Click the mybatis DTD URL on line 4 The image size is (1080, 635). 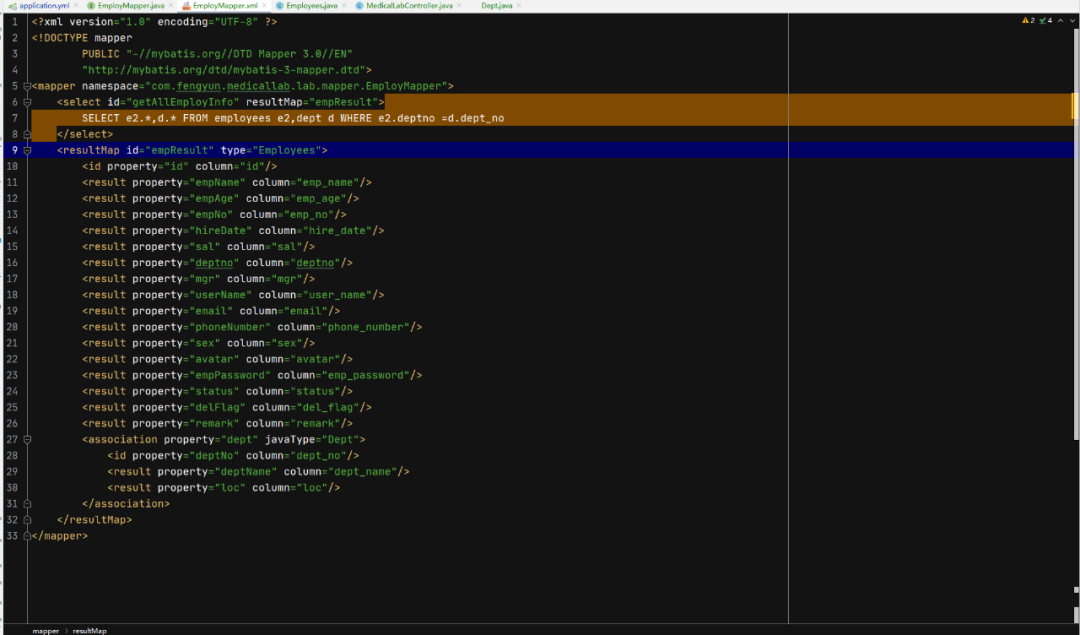(x=224, y=70)
